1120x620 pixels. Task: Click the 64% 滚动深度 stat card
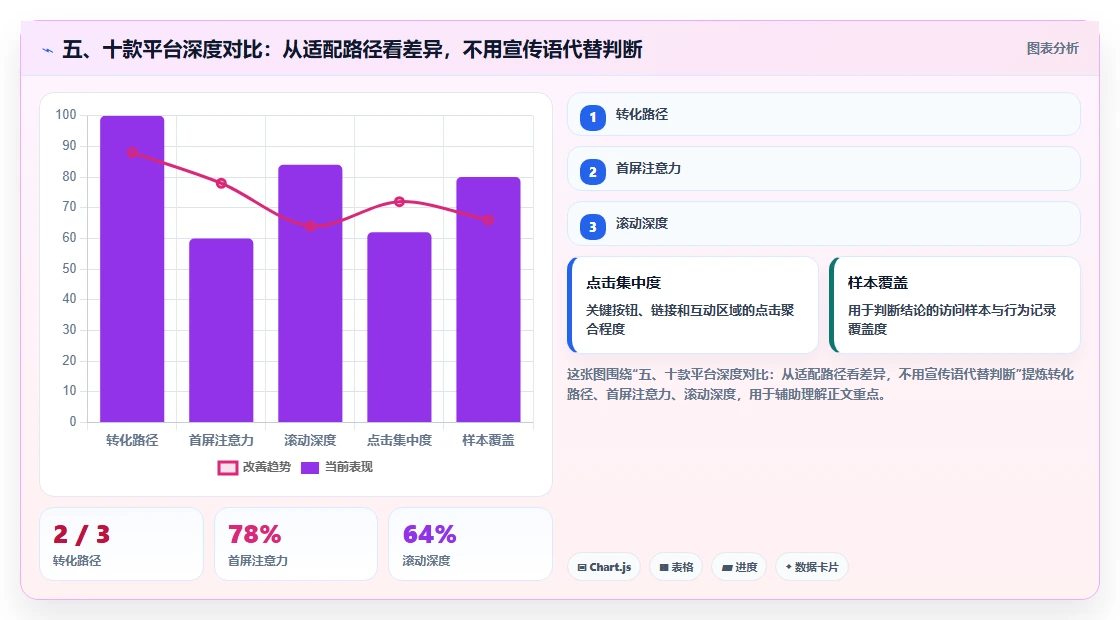click(x=470, y=544)
